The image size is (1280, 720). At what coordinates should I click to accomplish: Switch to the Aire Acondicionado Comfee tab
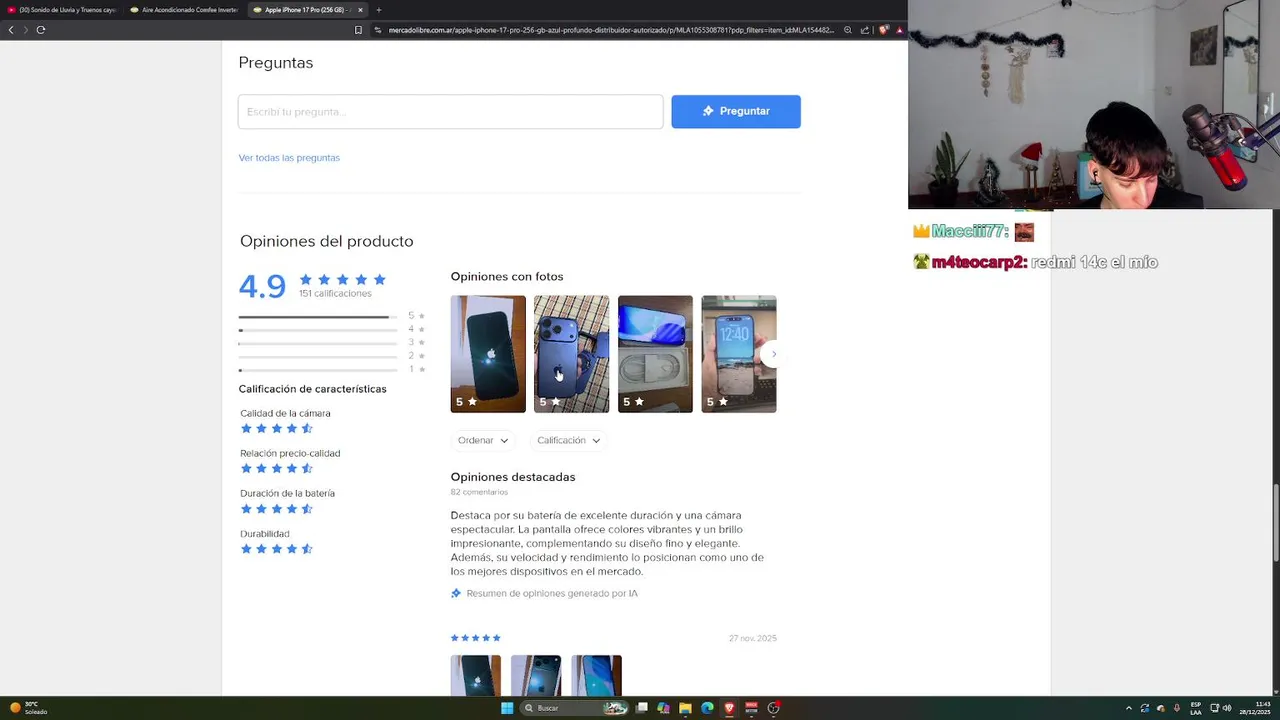[x=184, y=10]
